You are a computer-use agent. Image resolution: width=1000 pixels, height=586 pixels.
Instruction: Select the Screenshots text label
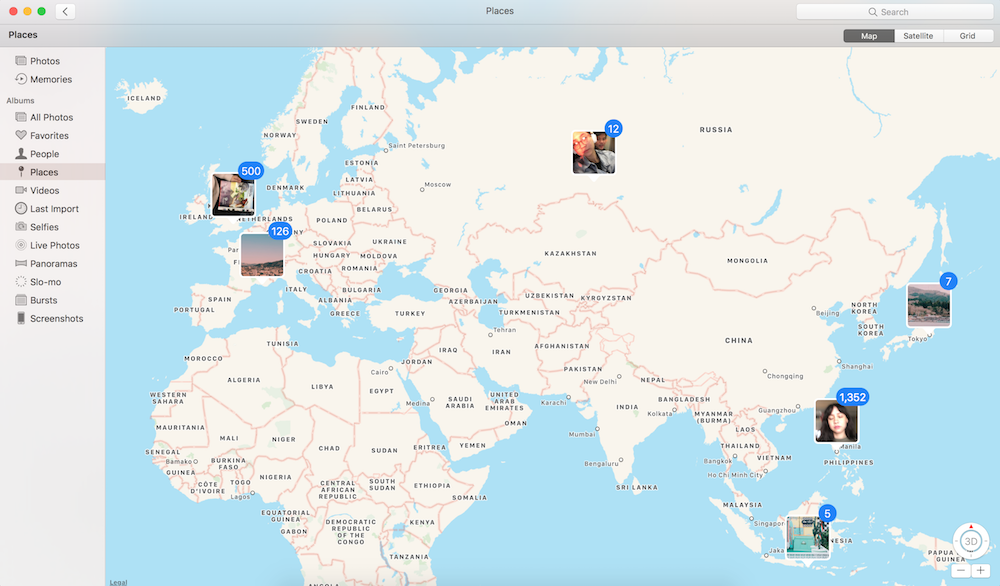pyautogui.click(x=57, y=318)
